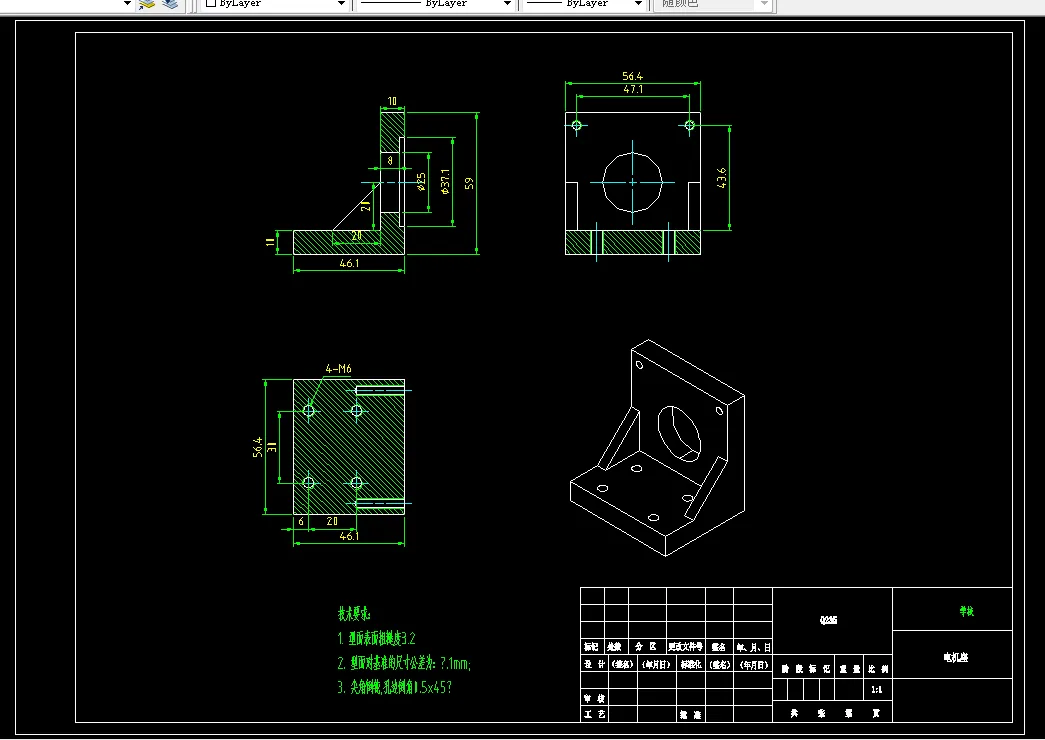This screenshot has height=740, width=1045.
Task: Select the 重量 title block cell
Action: pos(849,669)
